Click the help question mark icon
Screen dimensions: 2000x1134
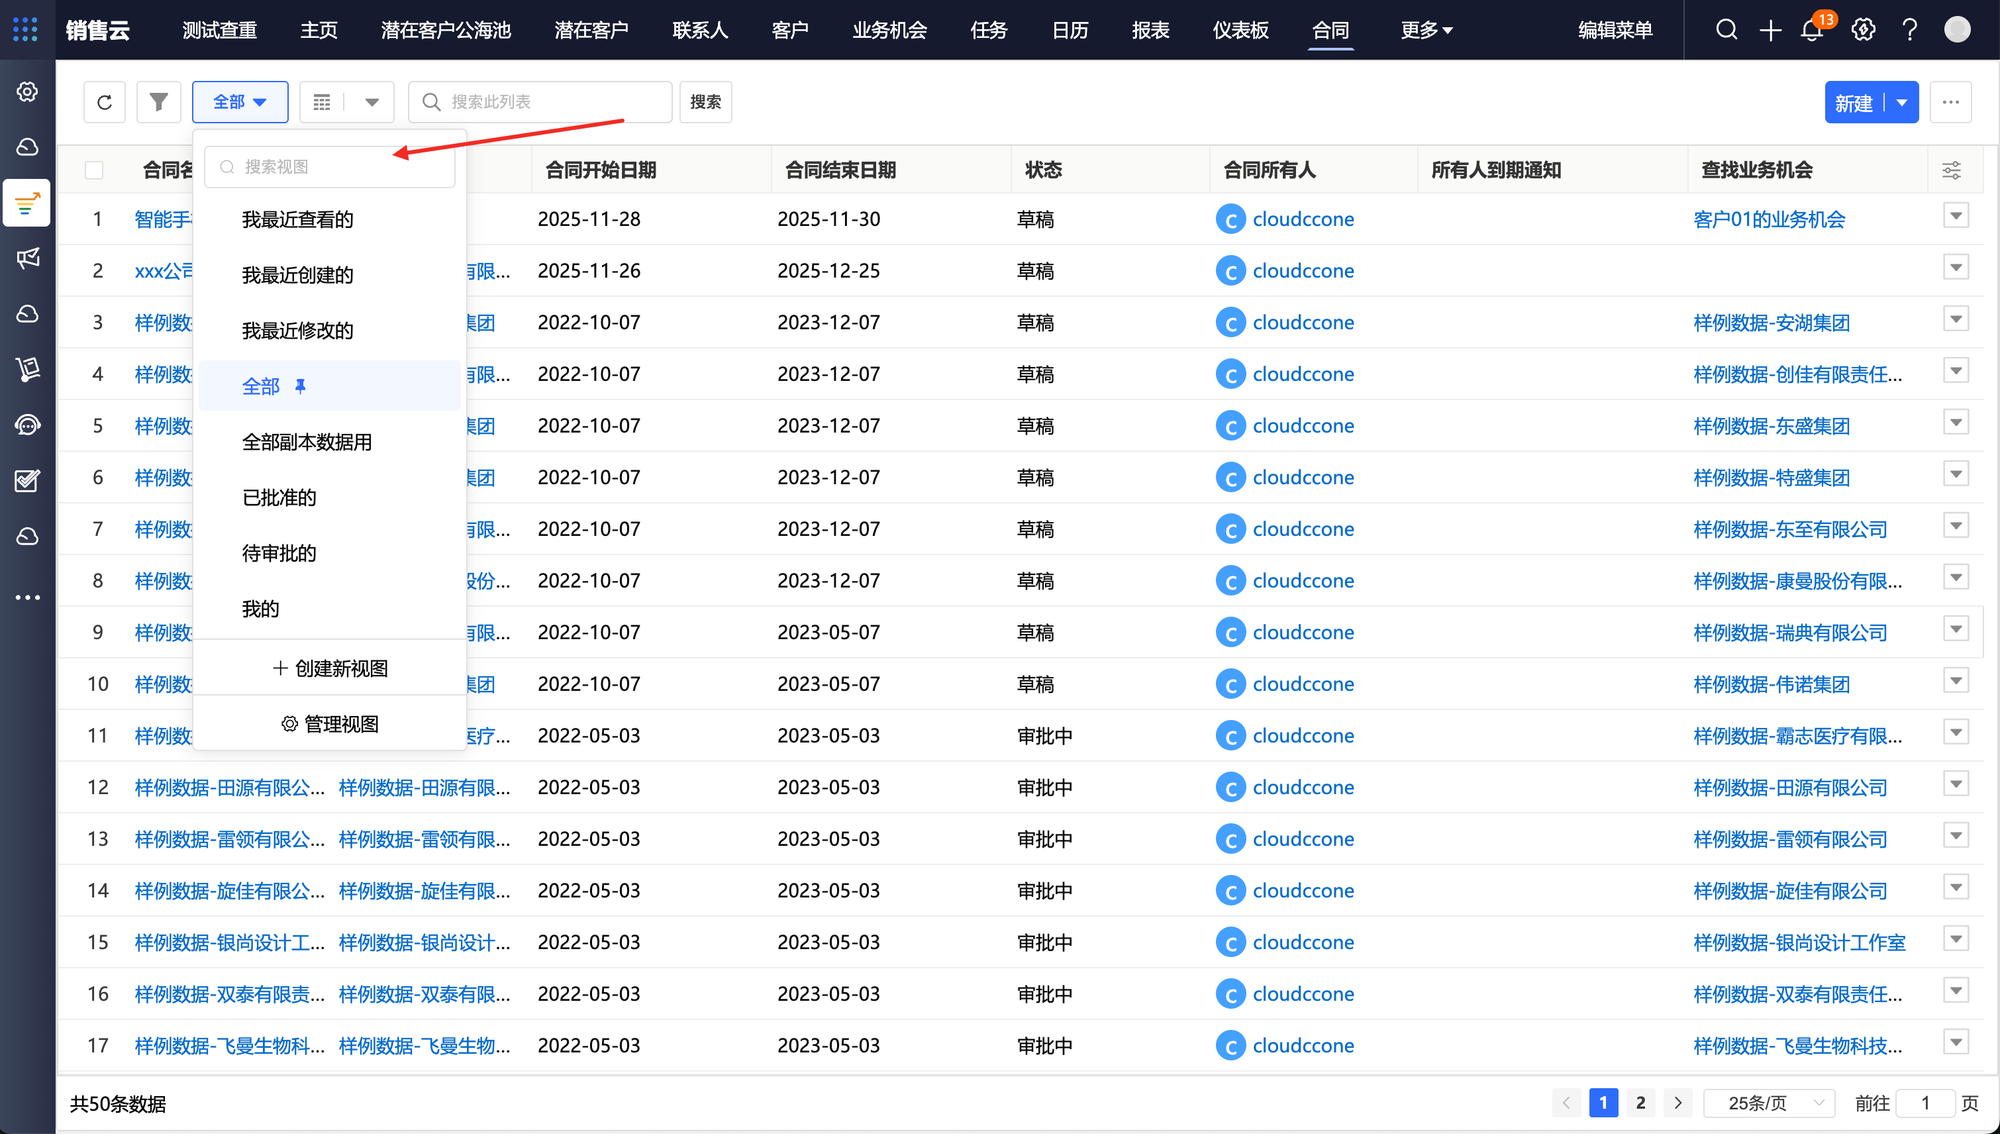pos(1909,30)
